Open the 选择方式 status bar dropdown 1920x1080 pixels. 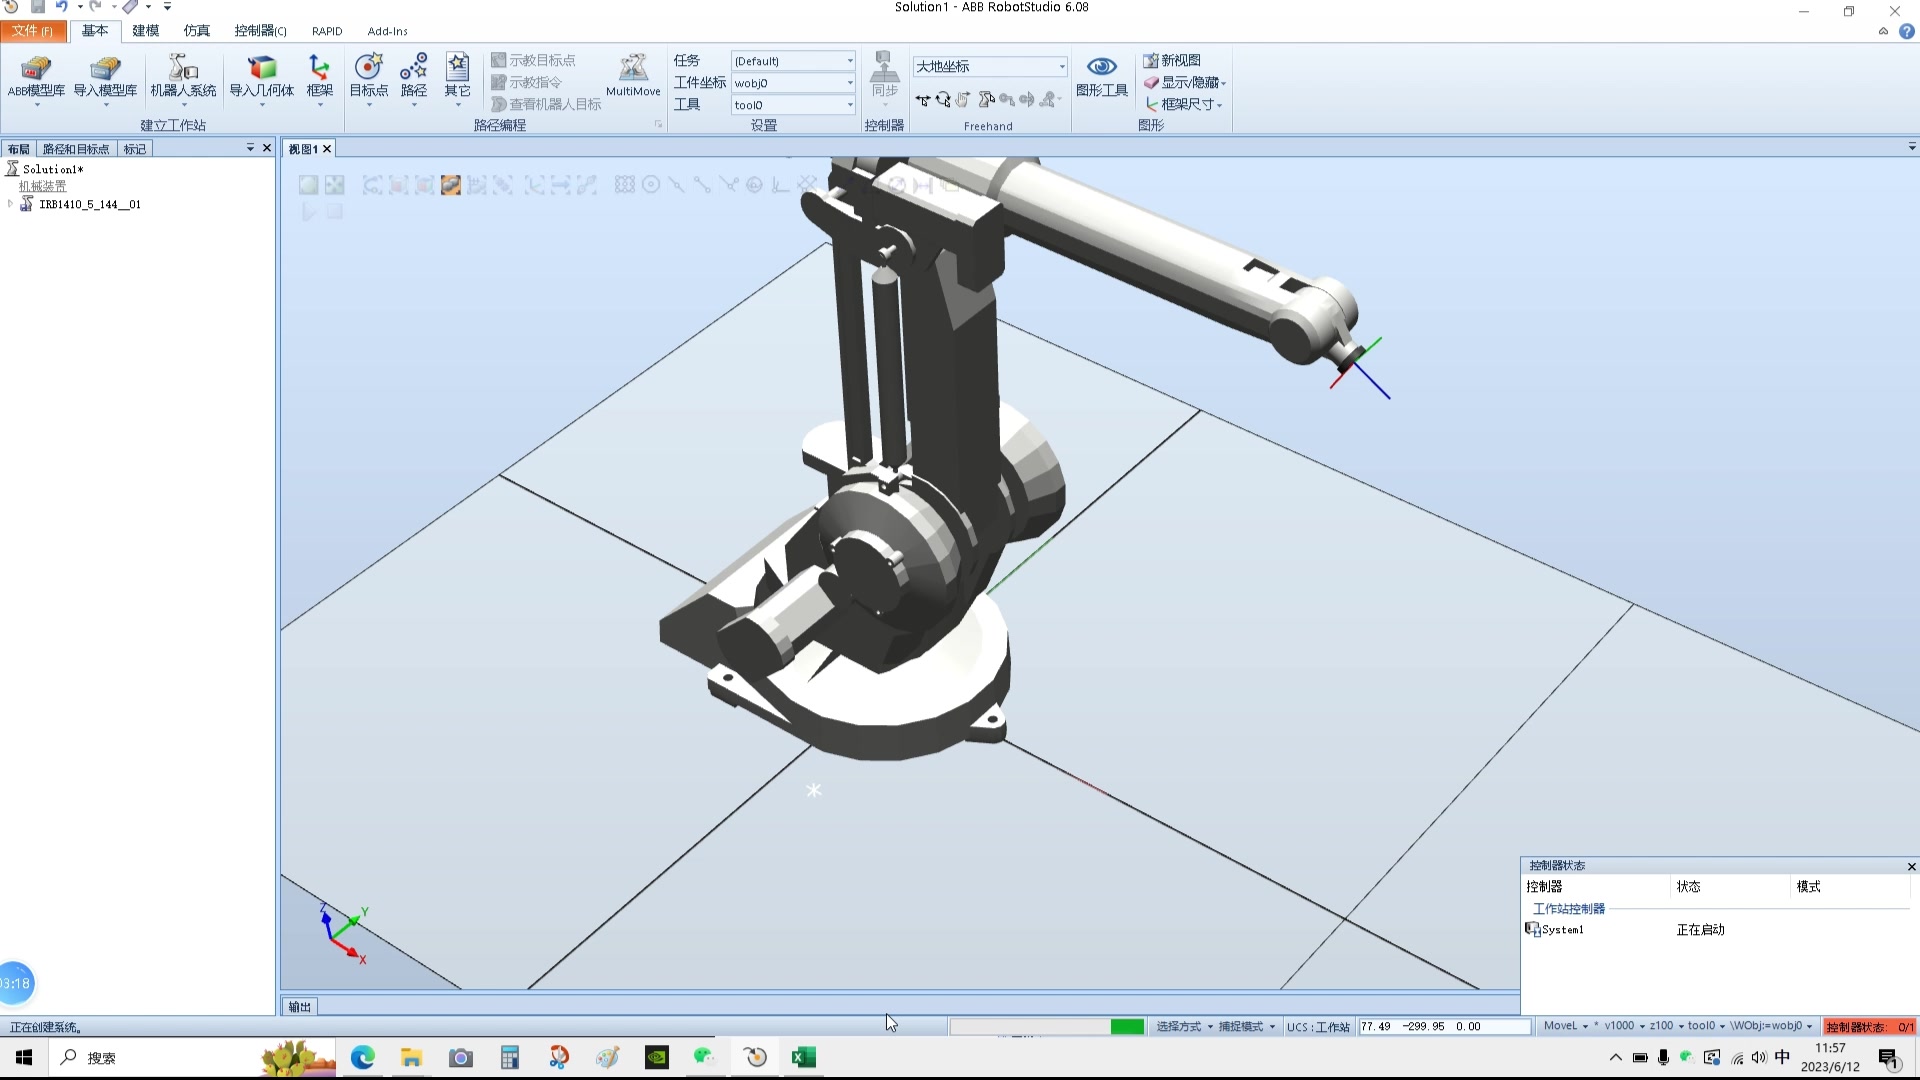pyautogui.click(x=1184, y=1027)
